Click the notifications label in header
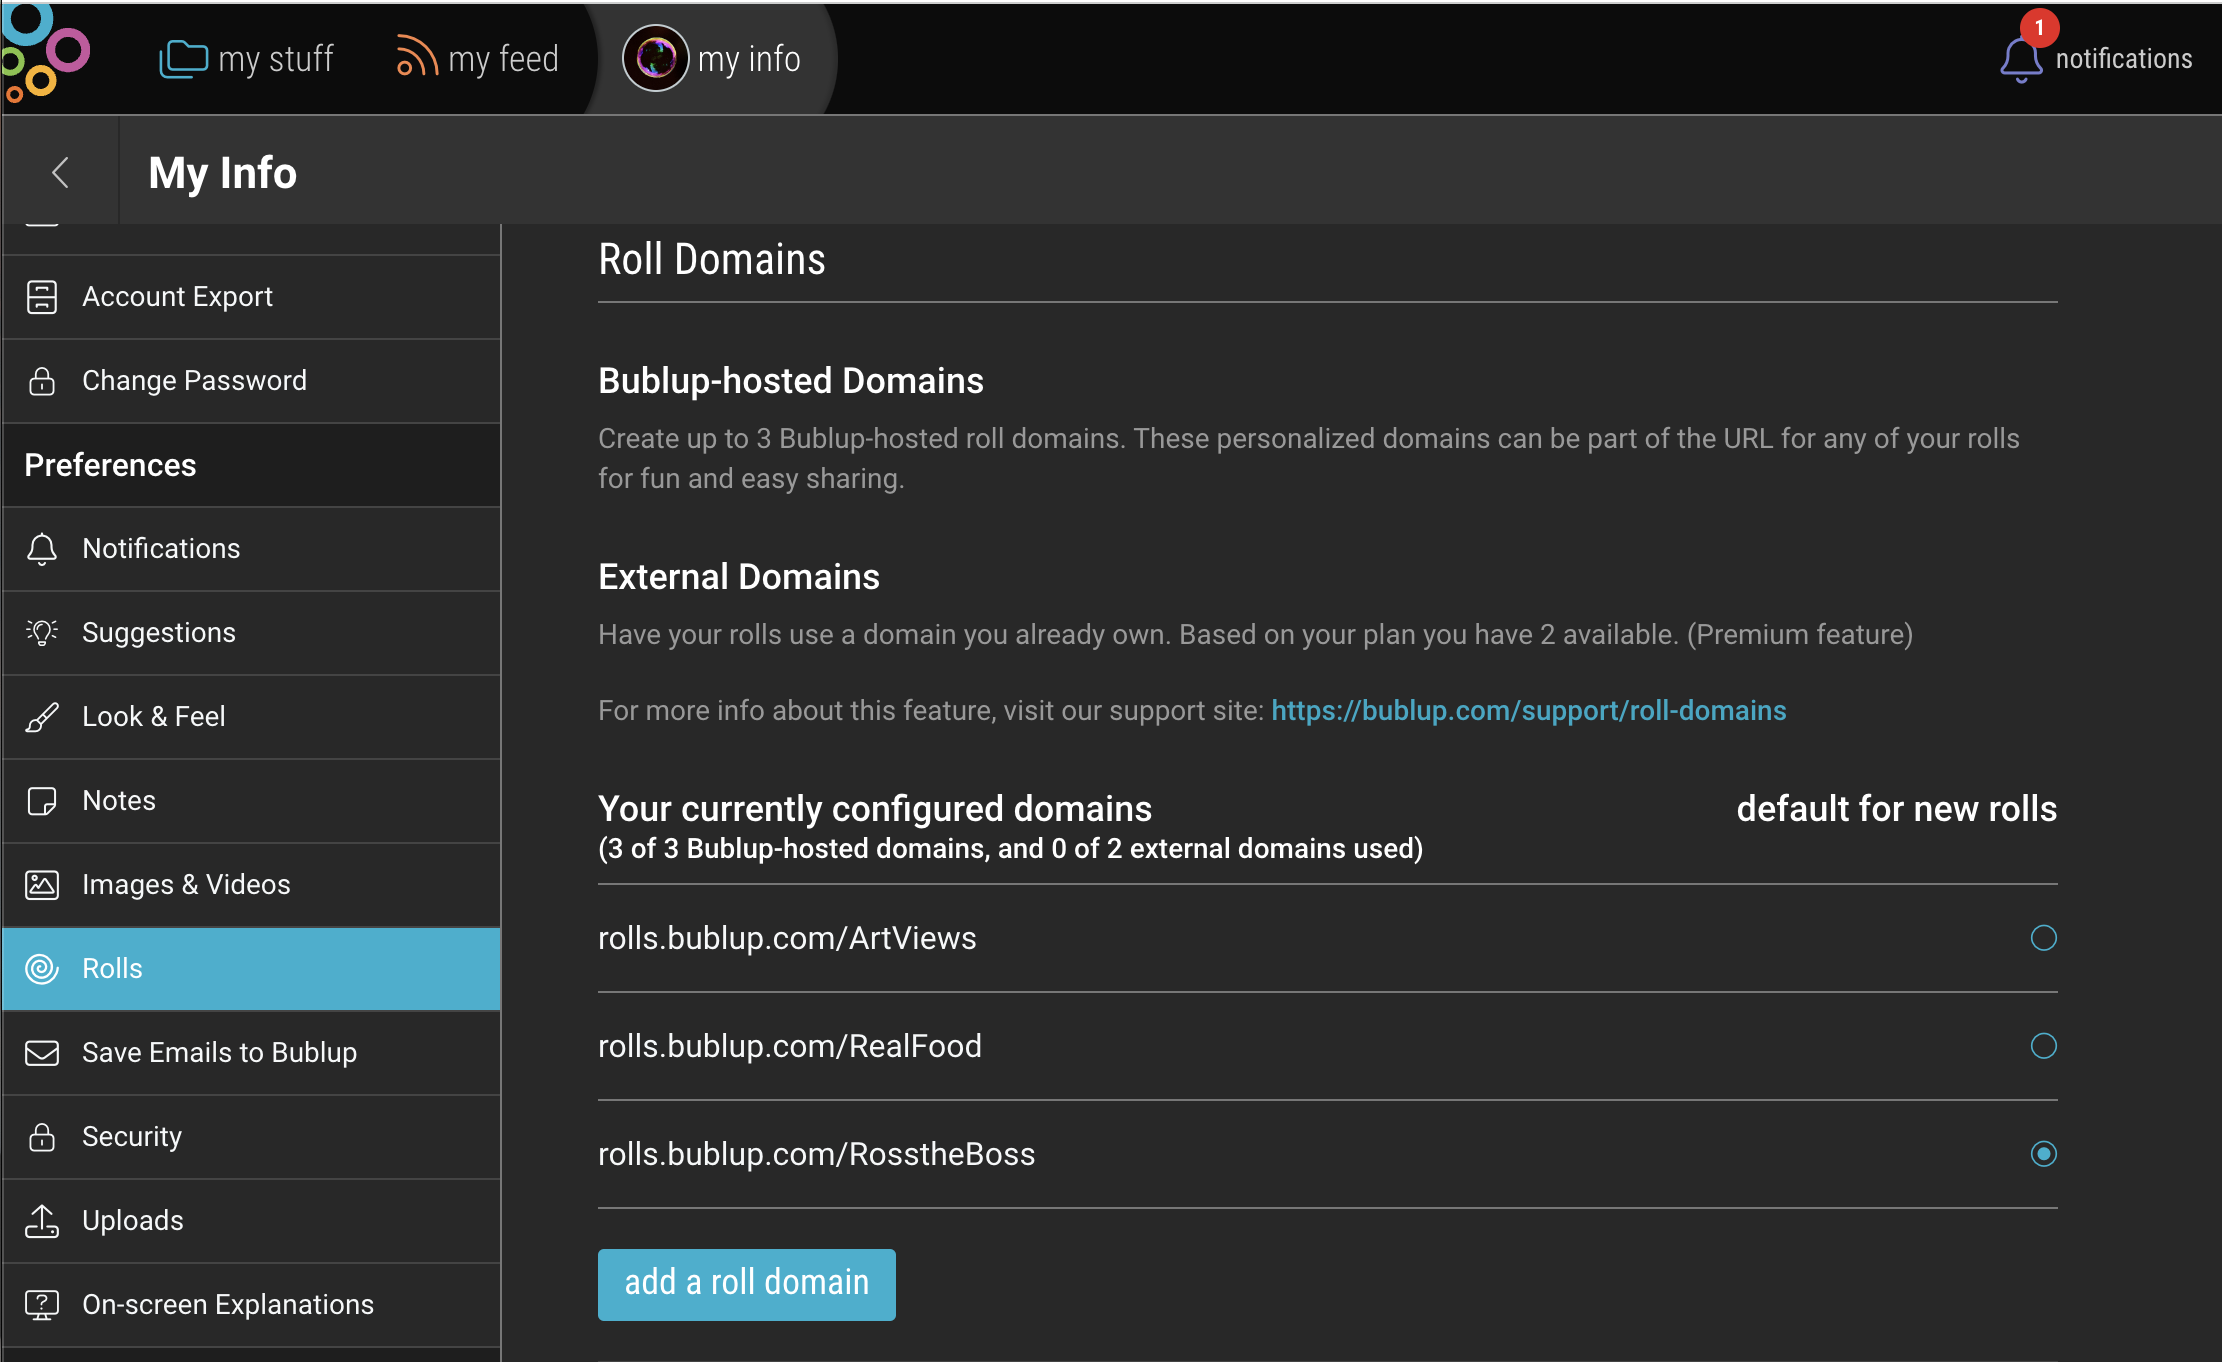 pyautogui.click(x=2124, y=59)
